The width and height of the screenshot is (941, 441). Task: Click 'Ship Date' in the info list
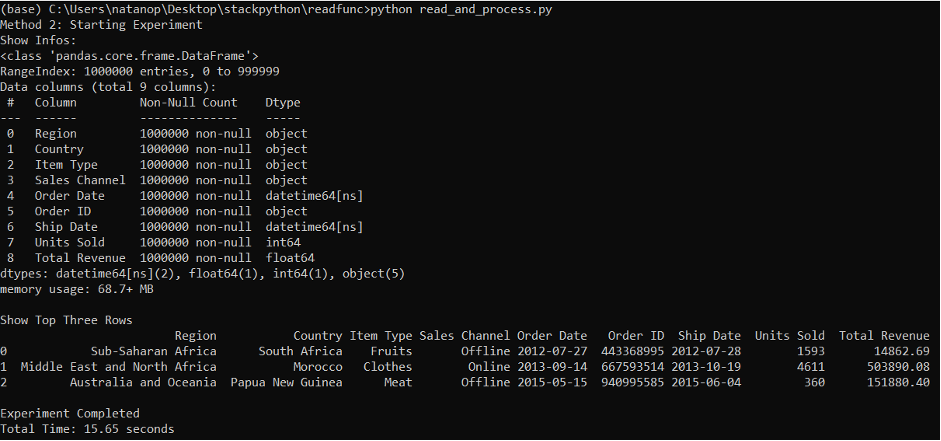coord(66,227)
